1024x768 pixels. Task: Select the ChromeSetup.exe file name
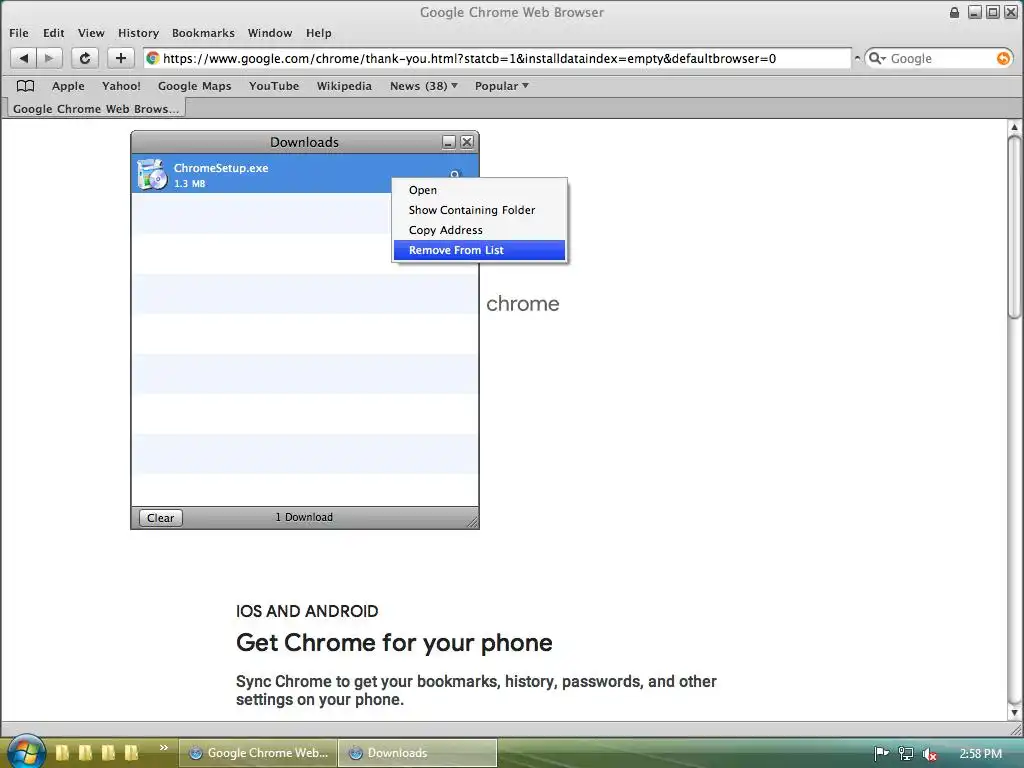click(221, 168)
